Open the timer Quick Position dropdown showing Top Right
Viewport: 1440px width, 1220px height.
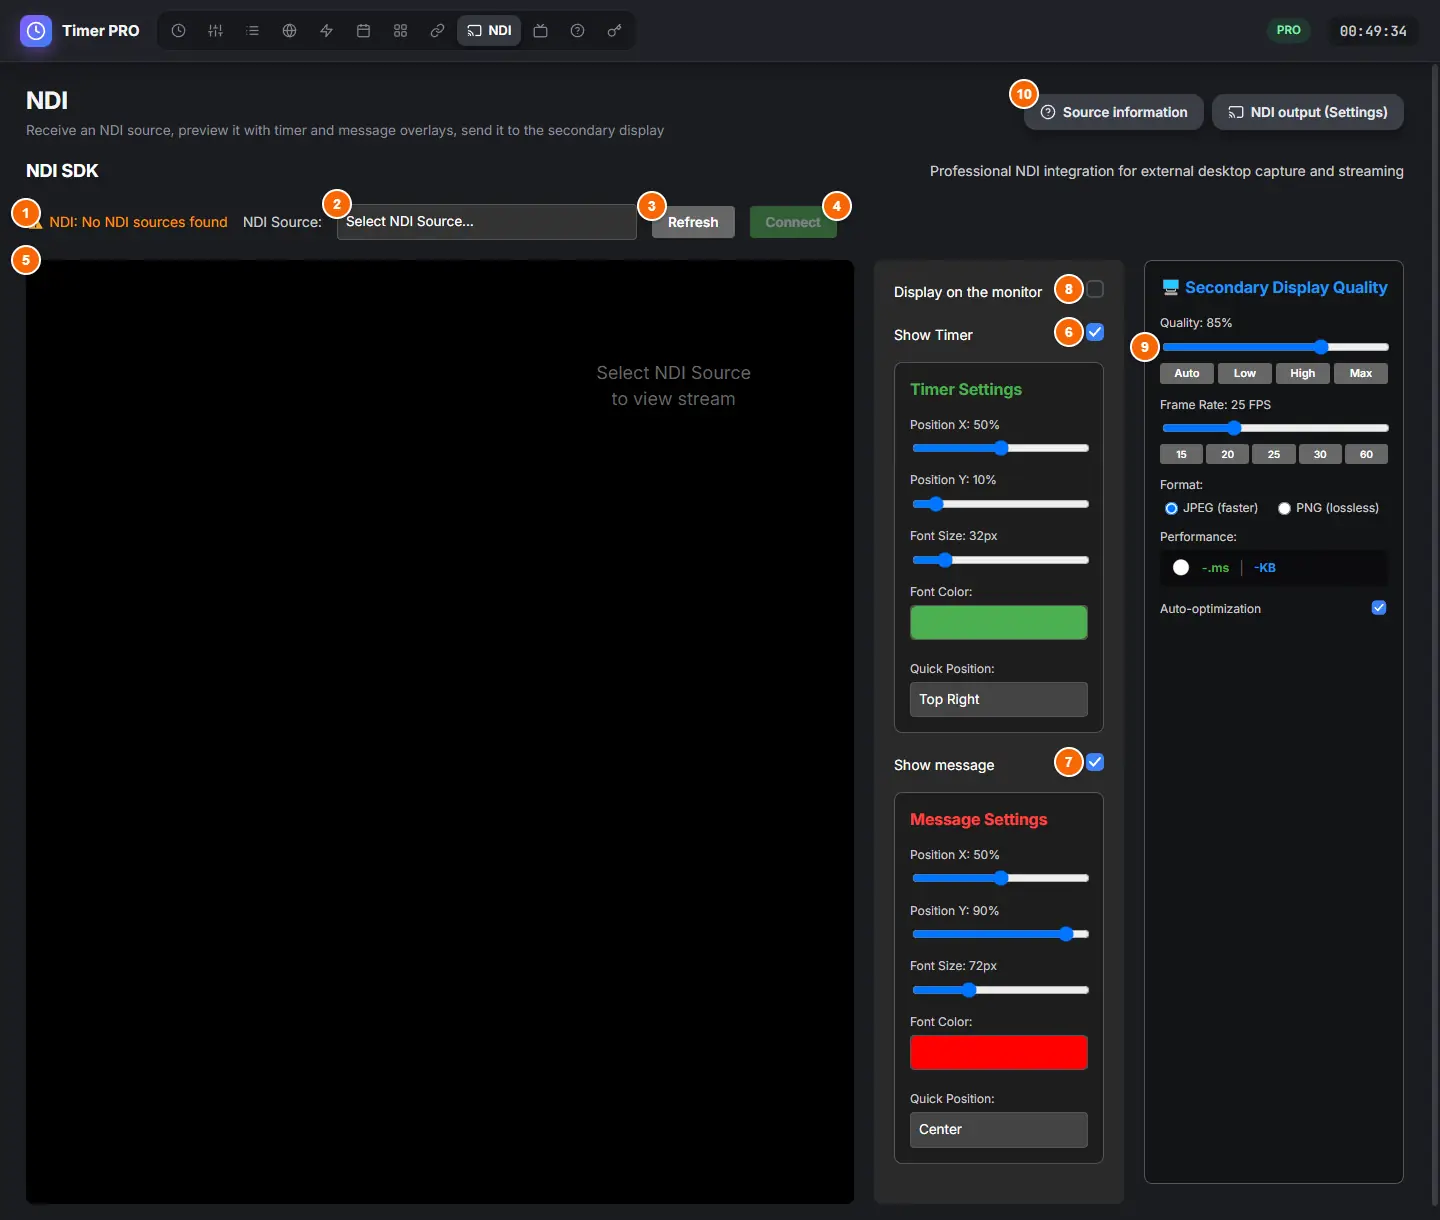pyautogui.click(x=999, y=700)
